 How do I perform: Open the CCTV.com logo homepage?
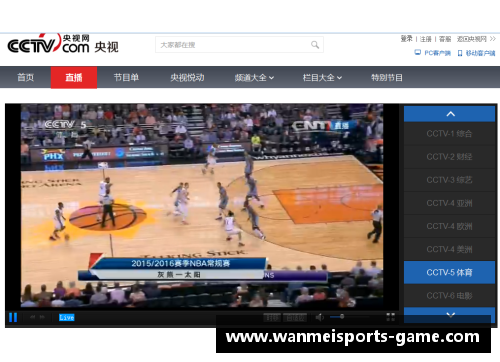[x=63, y=44]
